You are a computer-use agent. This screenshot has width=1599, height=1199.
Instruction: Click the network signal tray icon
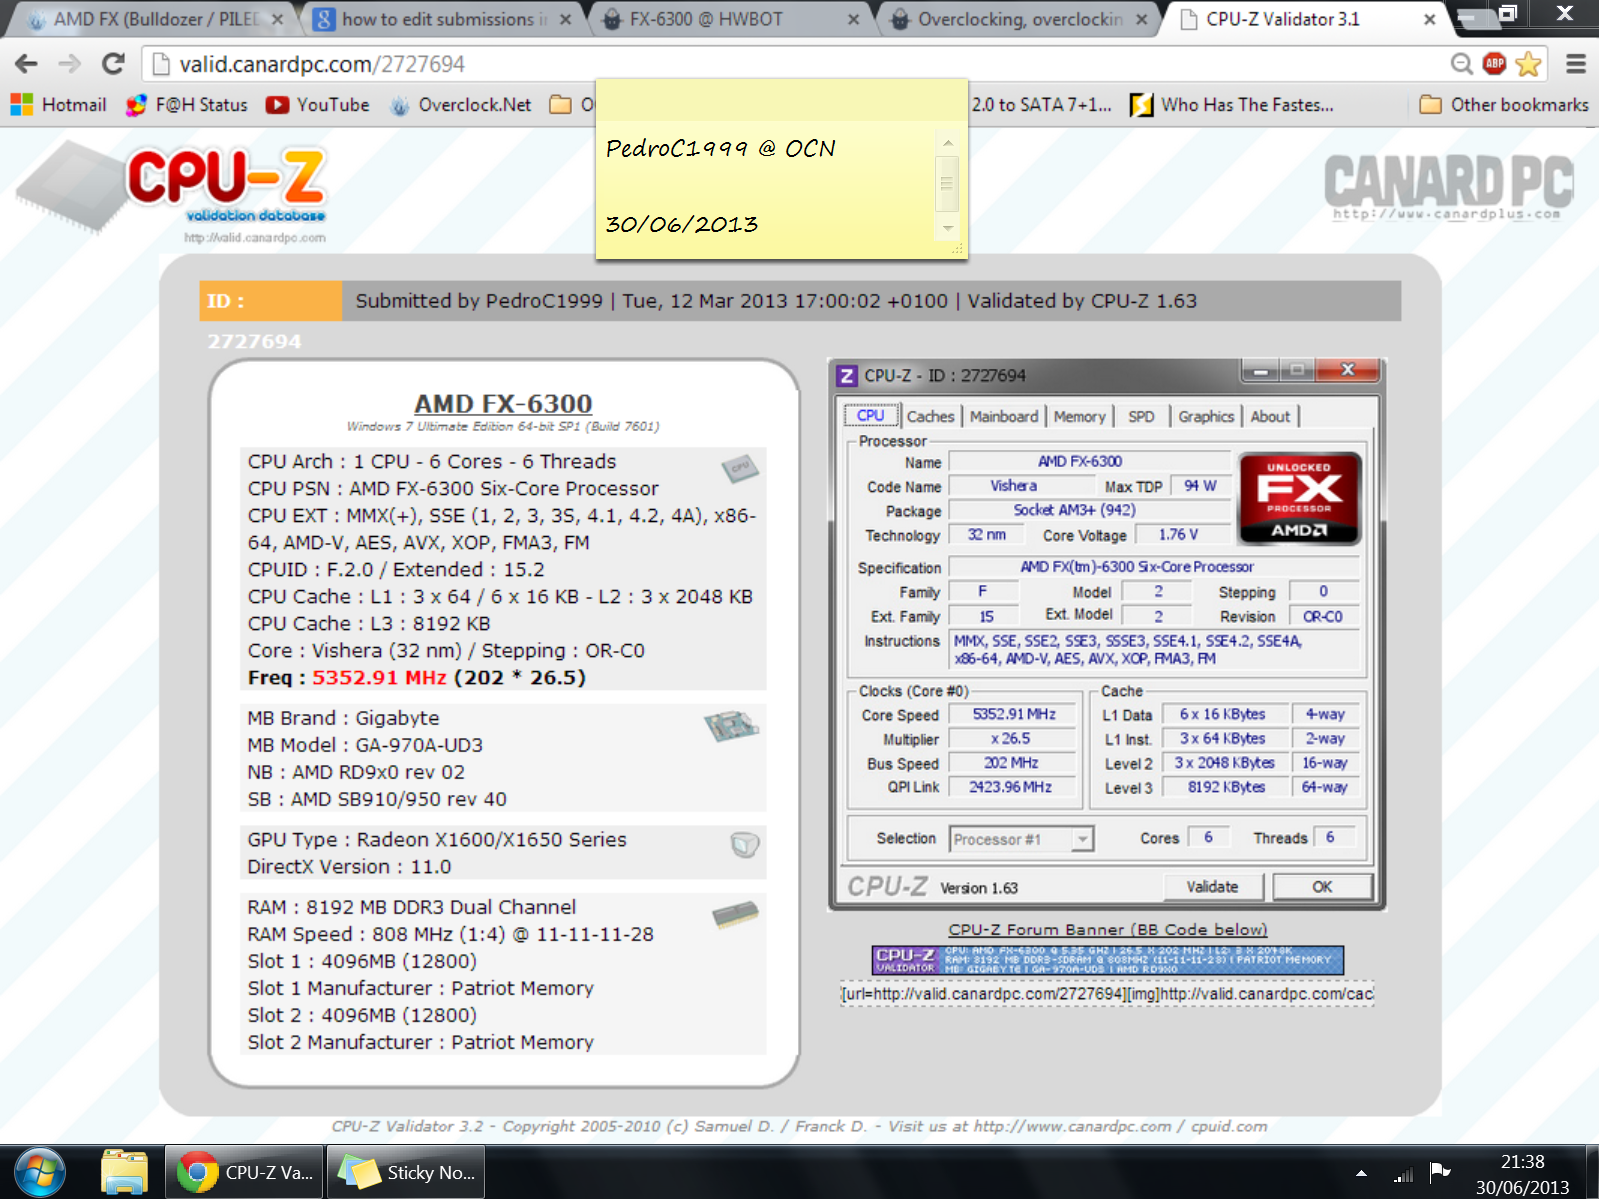1404,1174
